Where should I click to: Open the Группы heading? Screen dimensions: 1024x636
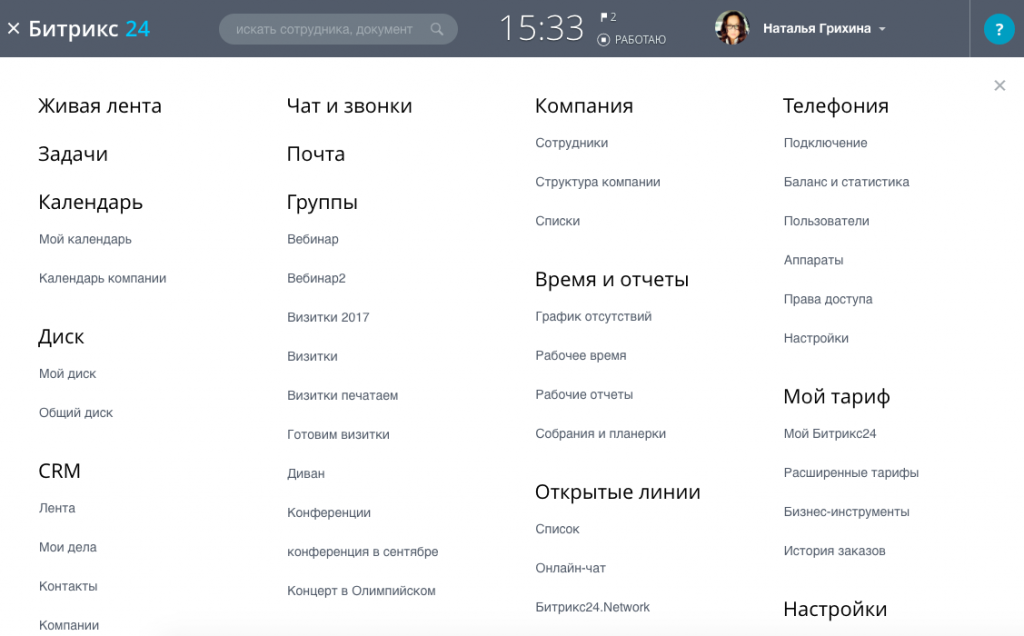pos(322,202)
